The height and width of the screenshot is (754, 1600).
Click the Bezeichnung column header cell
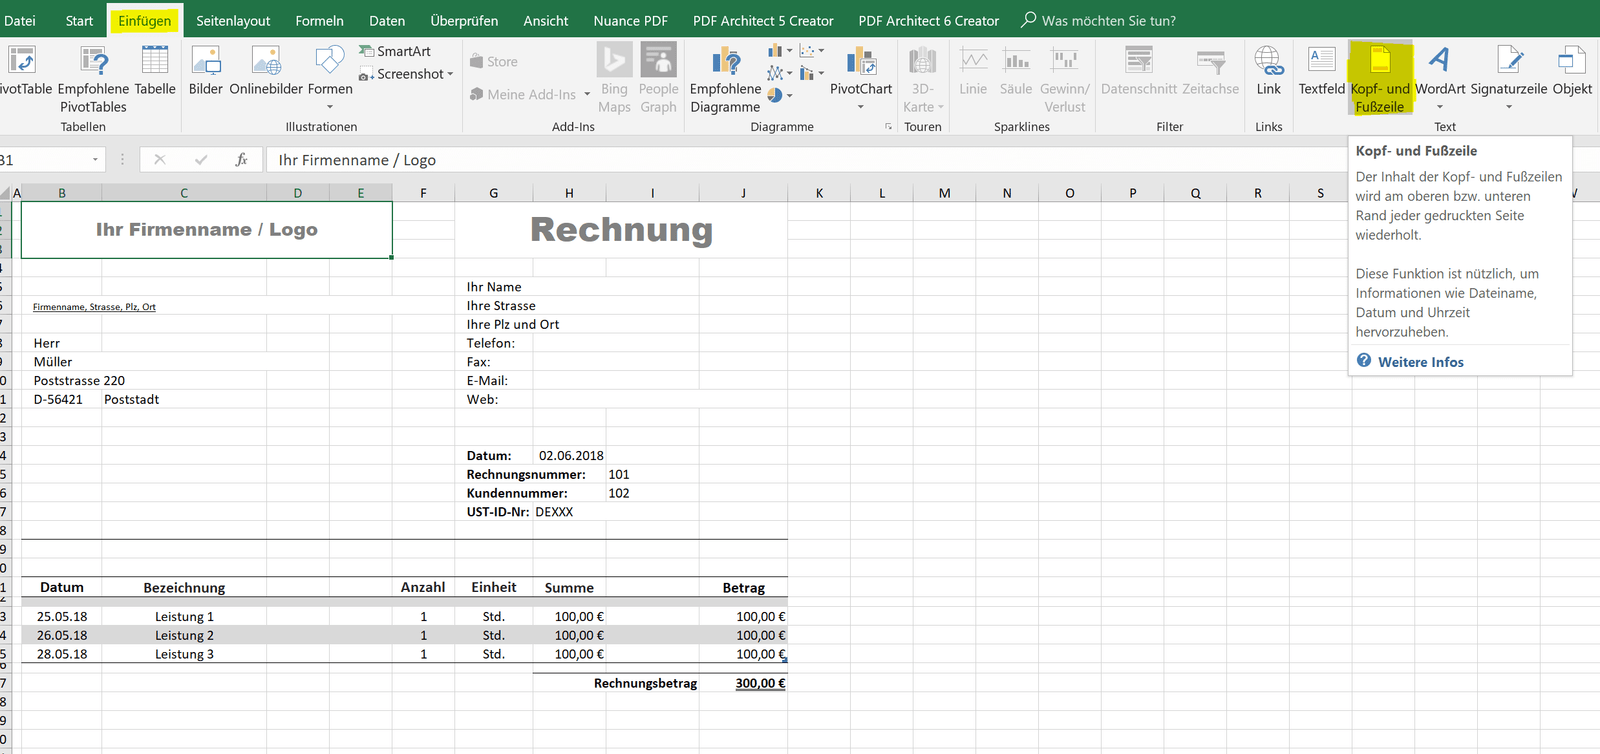[184, 588]
